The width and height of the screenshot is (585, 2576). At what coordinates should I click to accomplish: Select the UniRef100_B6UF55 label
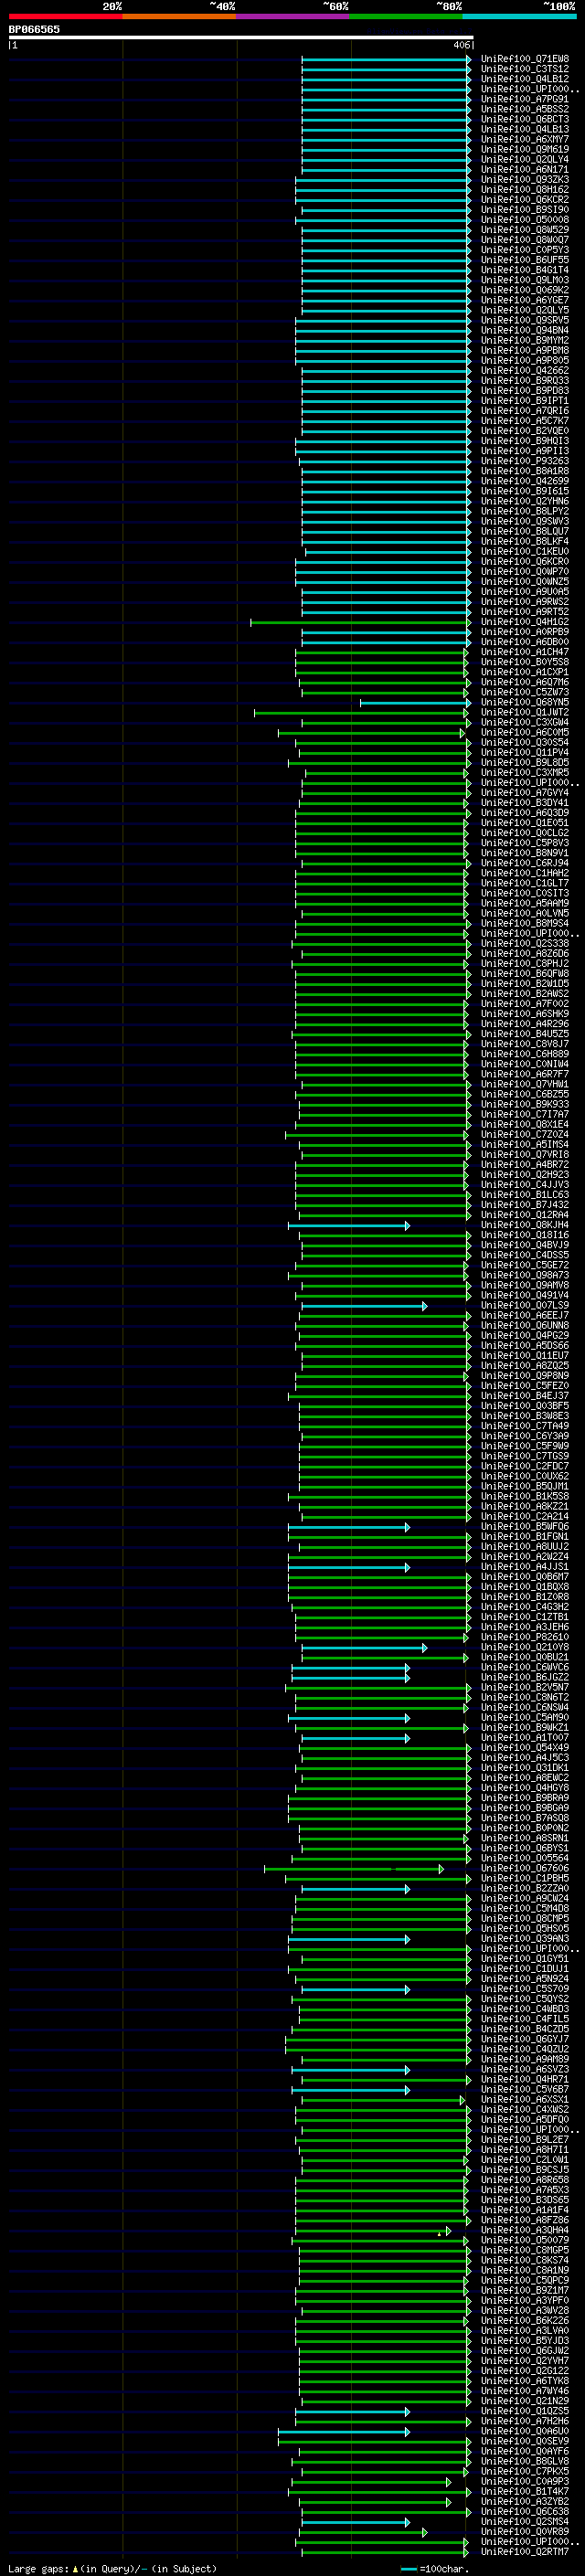coord(525,260)
